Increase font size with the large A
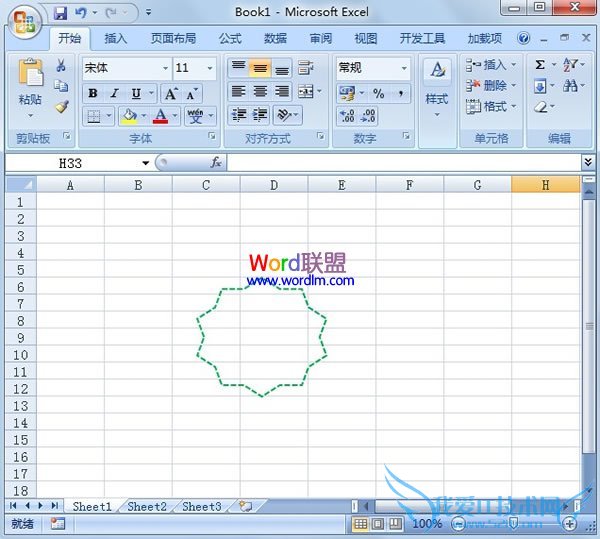The height and width of the screenshot is (539, 600). (x=171, y=93)
